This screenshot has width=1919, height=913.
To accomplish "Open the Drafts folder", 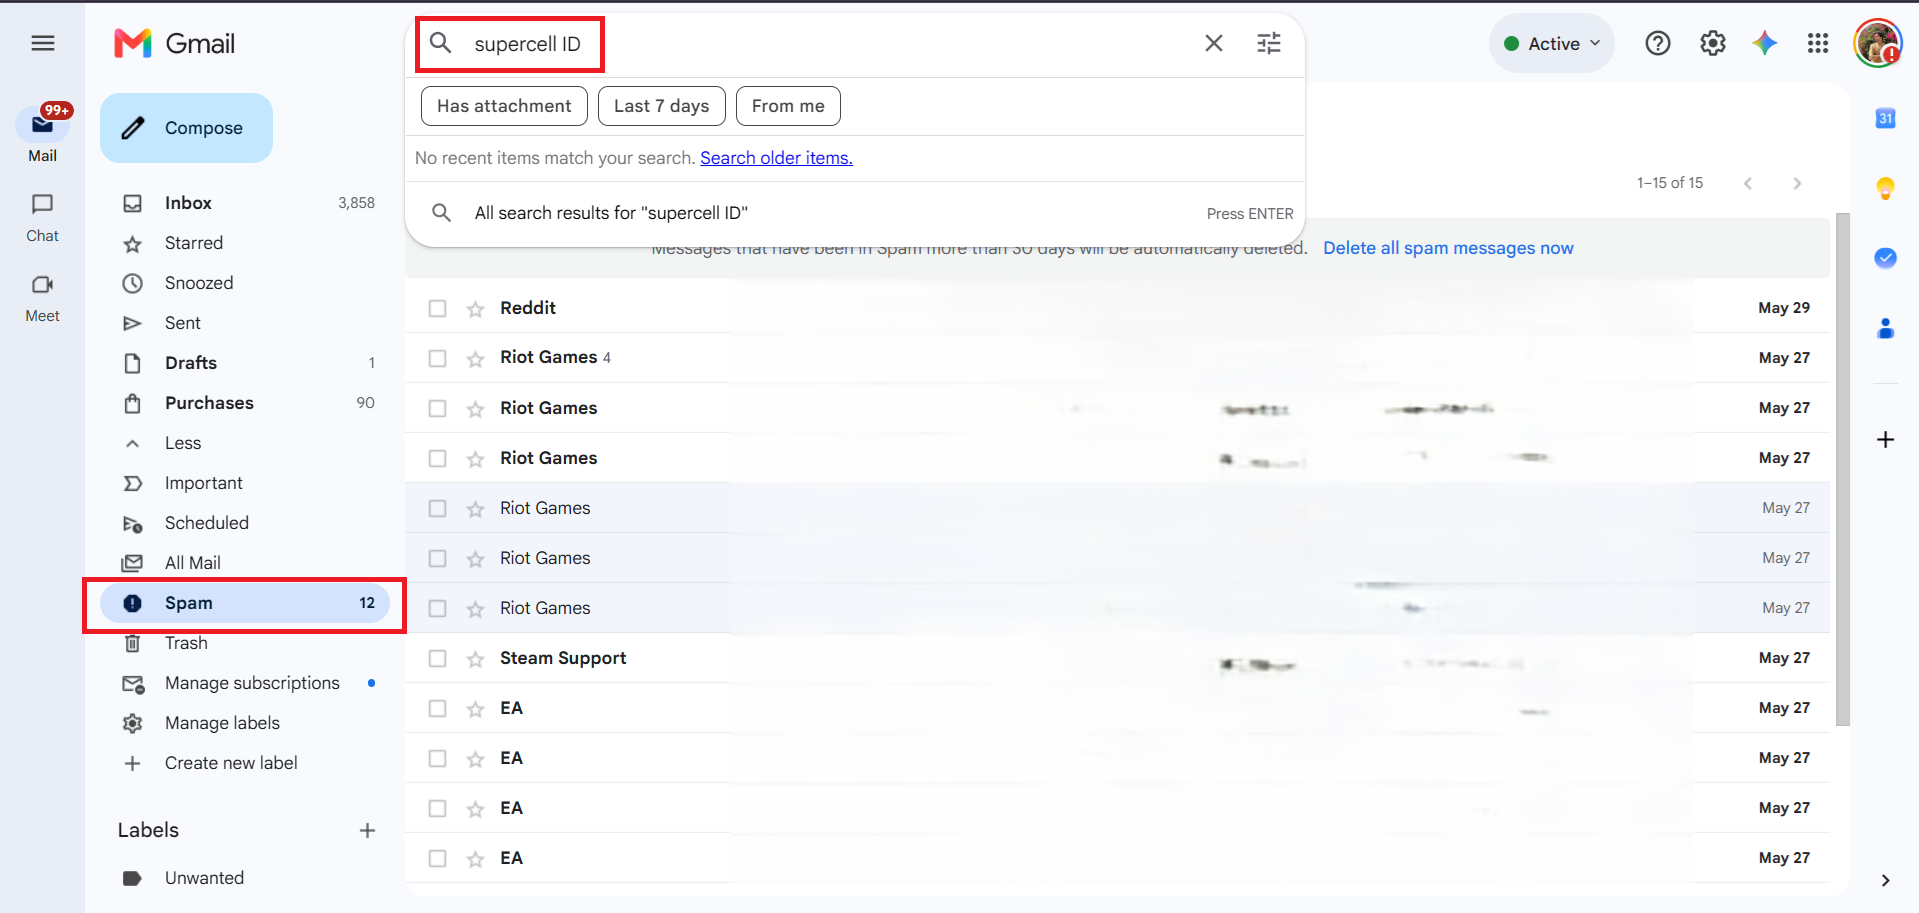I will click(244, 363).
